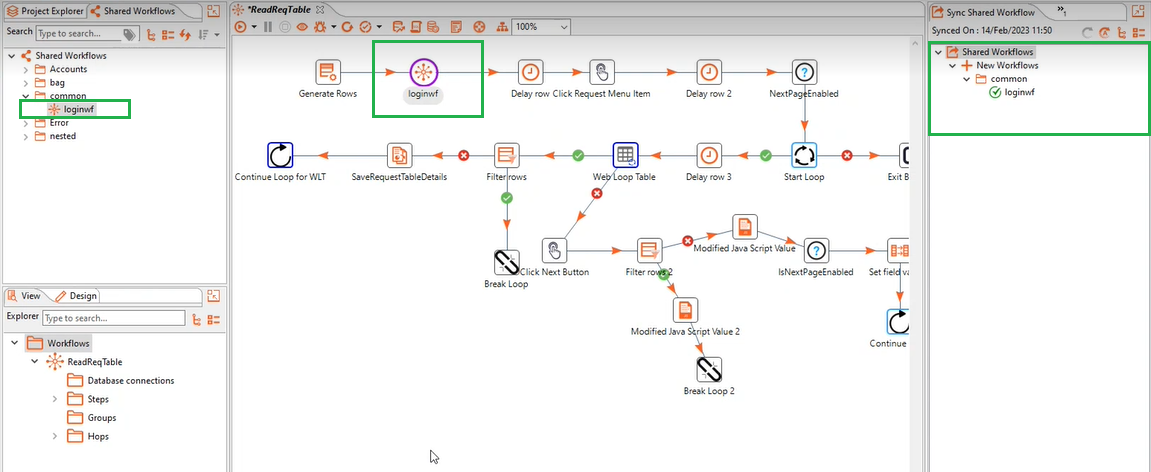
Task: Click the Break Loop step icon
Action: (506, 262)
